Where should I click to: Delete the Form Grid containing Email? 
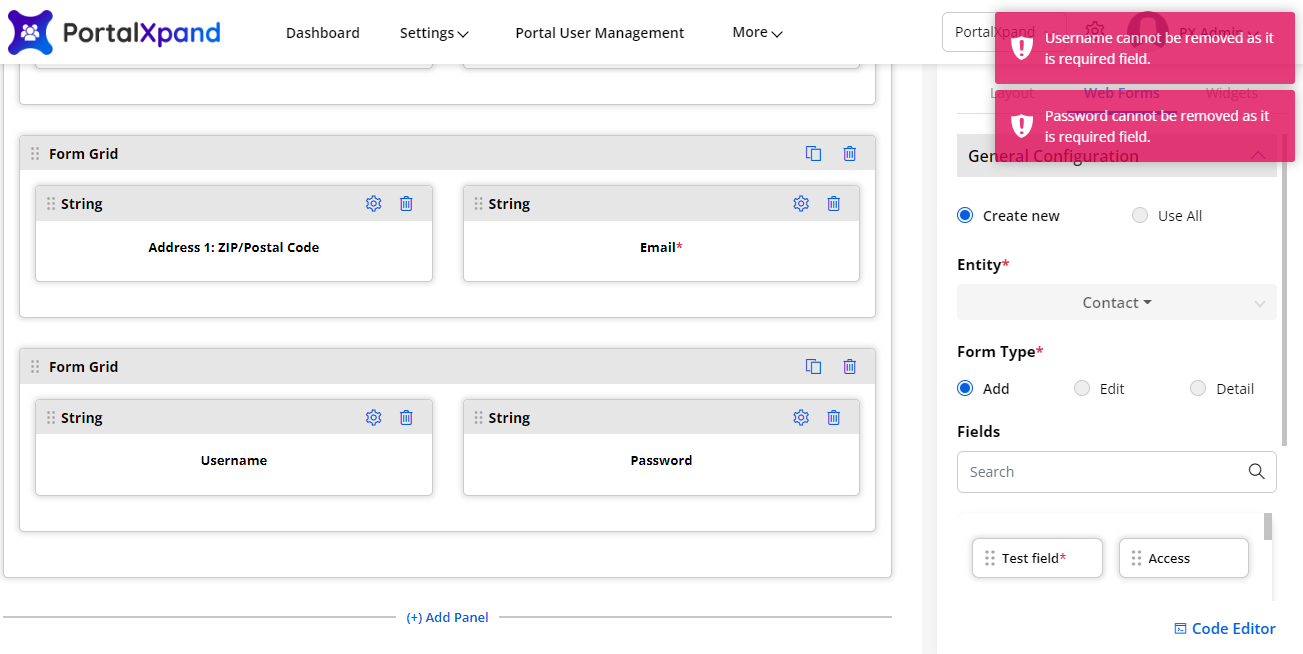click(849, 154)
